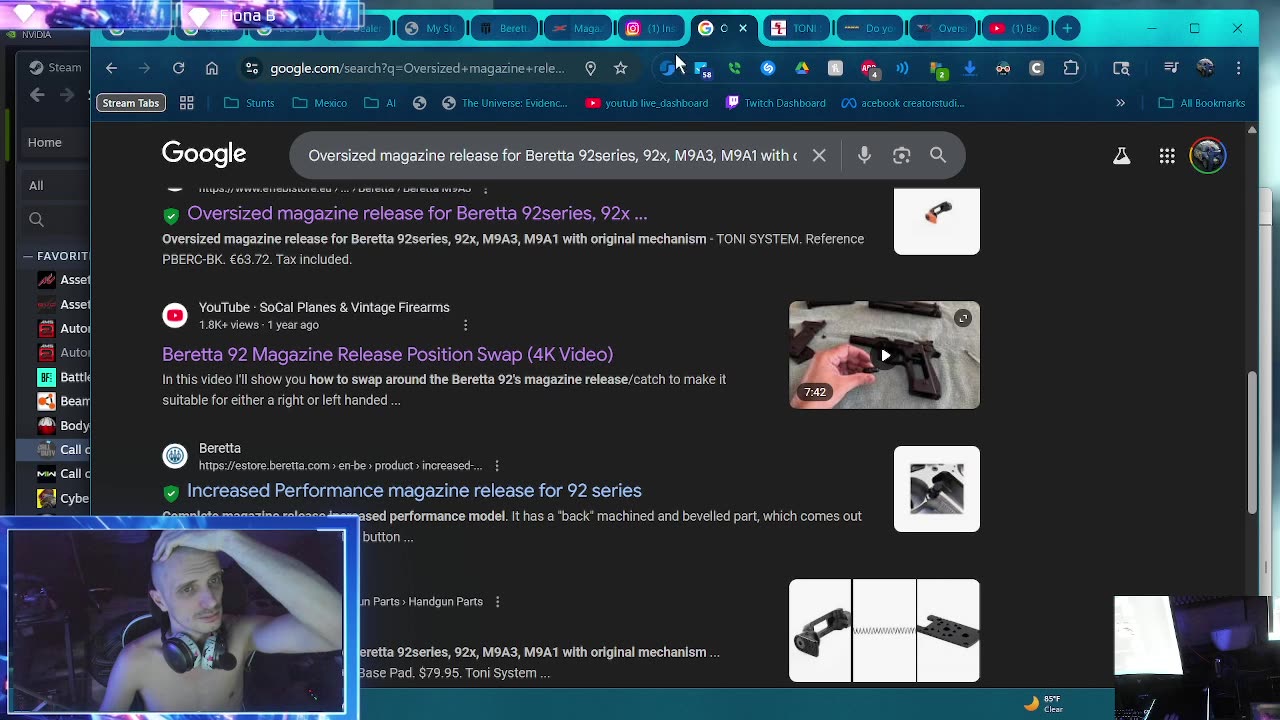Open the Mexico bookmarks folder

point(320,103)
